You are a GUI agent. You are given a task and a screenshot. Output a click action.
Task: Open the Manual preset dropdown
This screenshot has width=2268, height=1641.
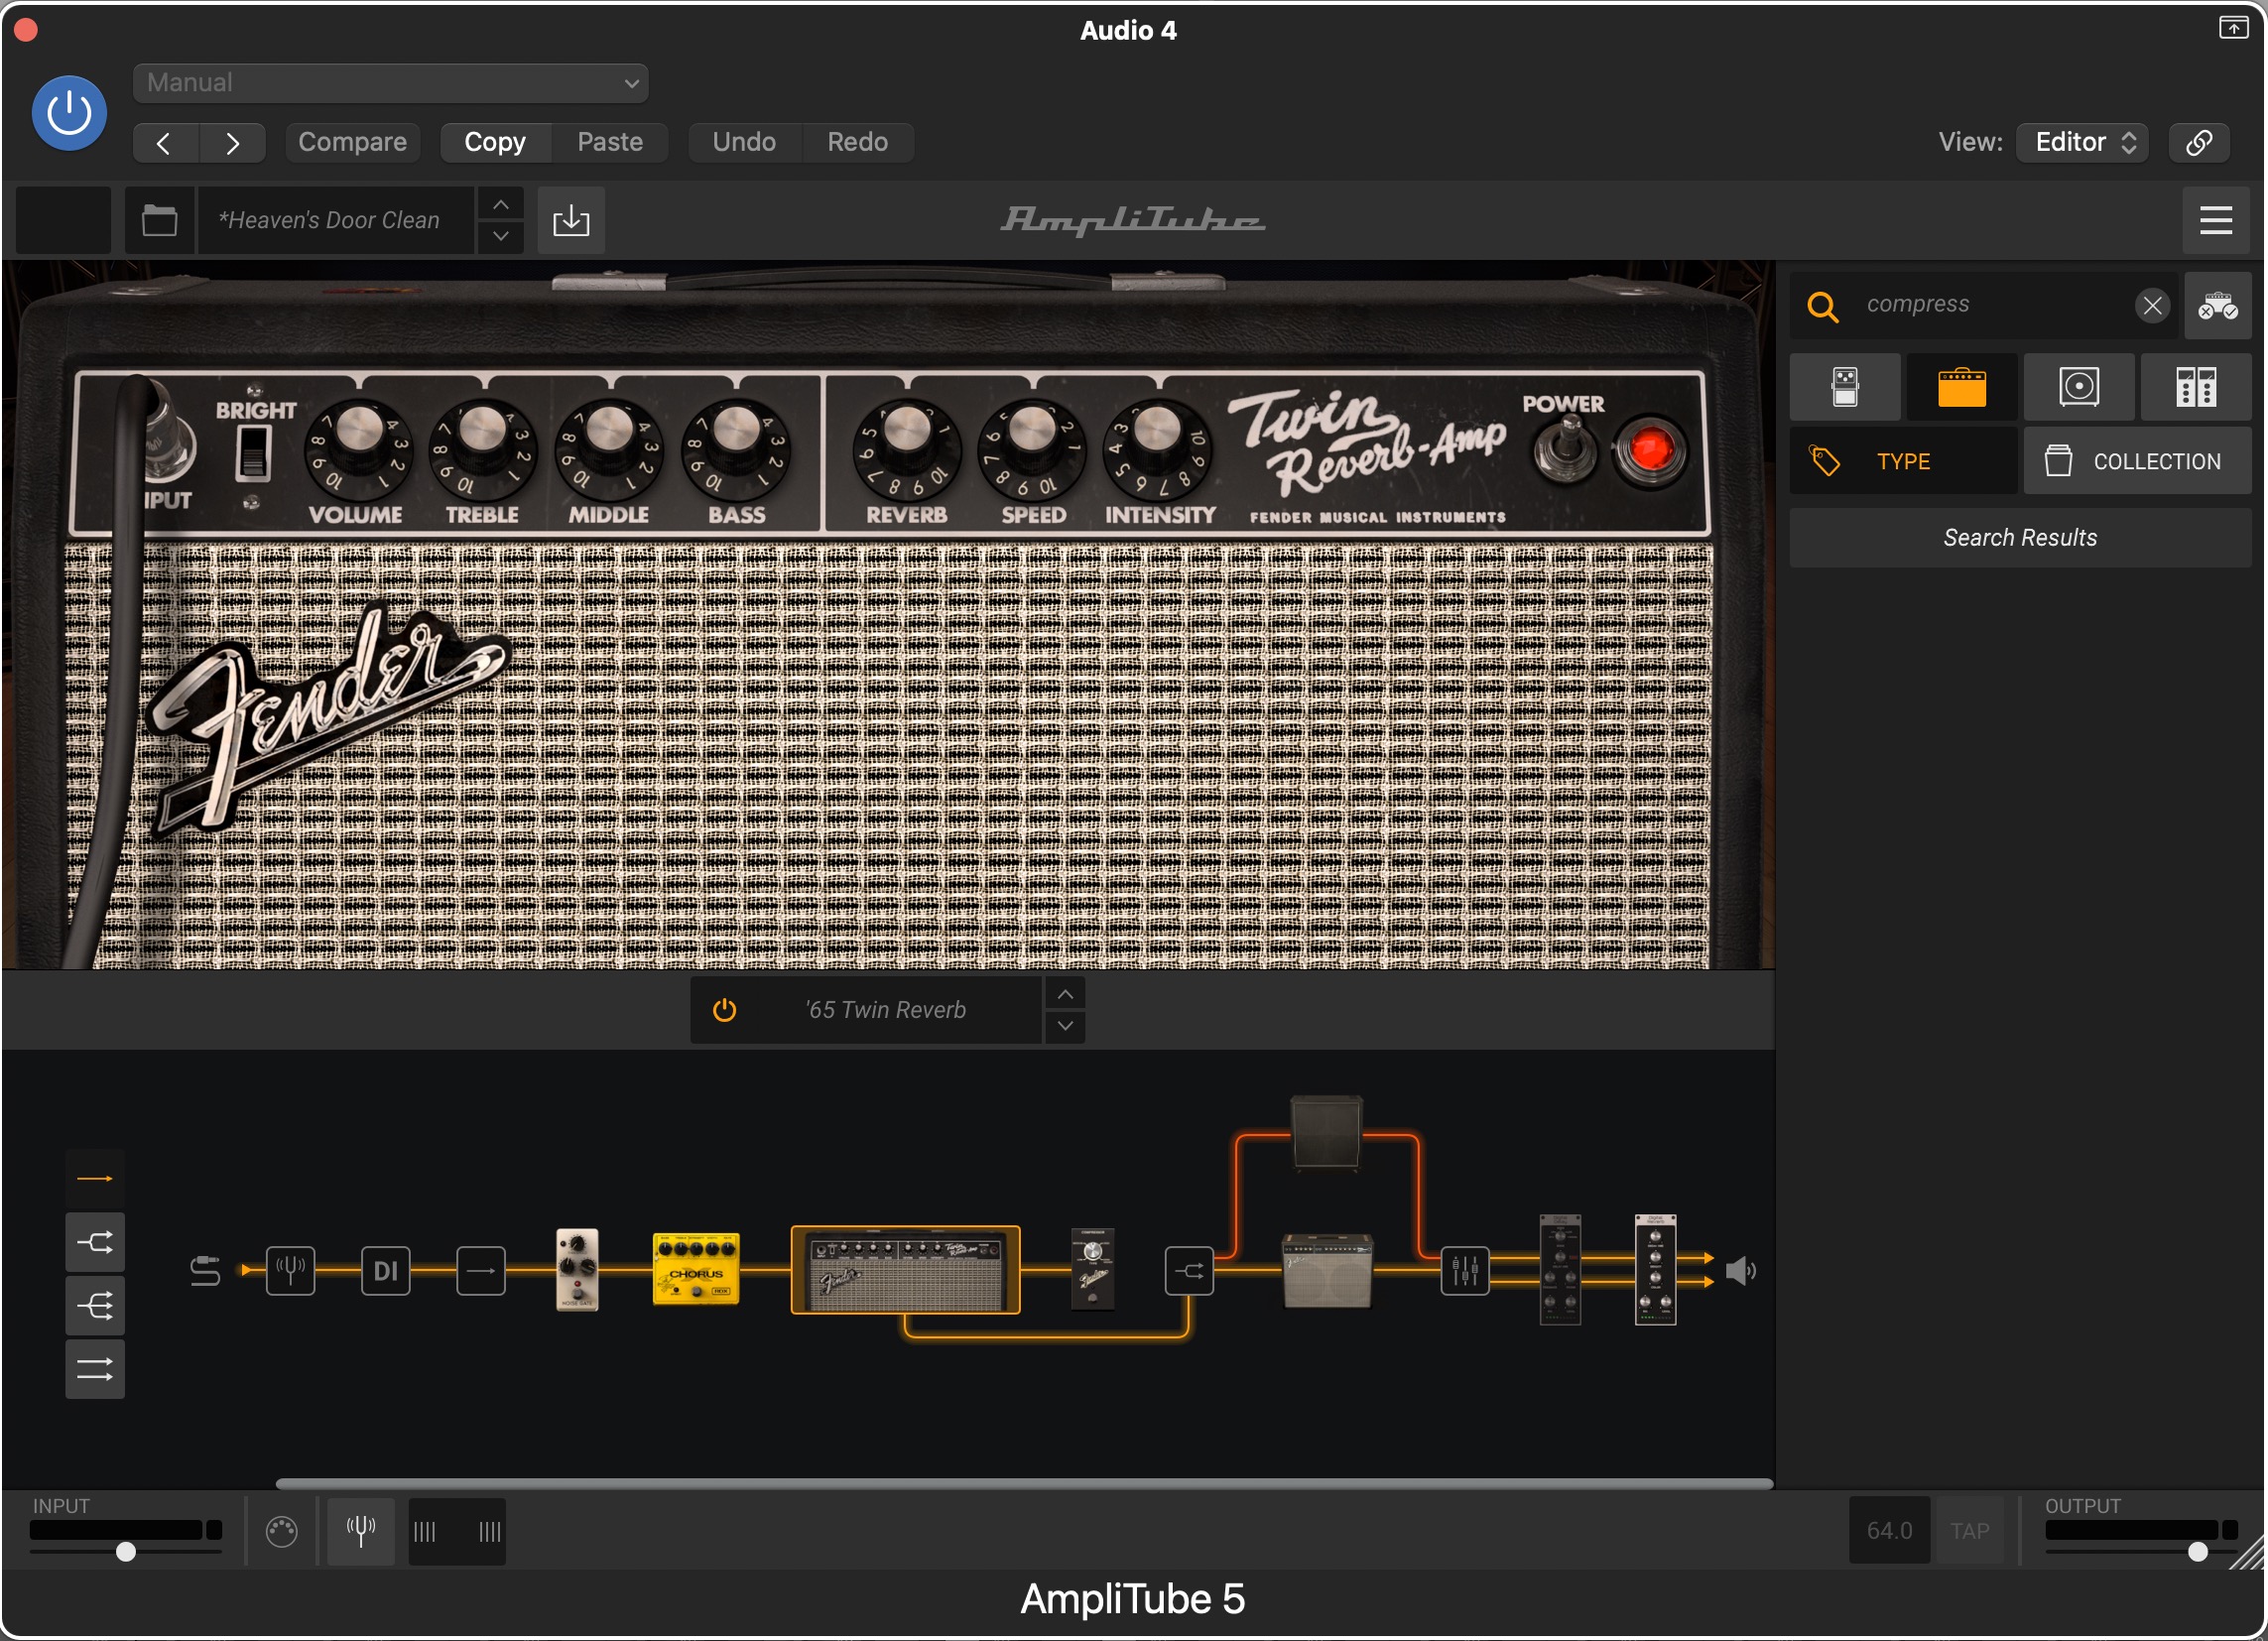tap(390, 83)
